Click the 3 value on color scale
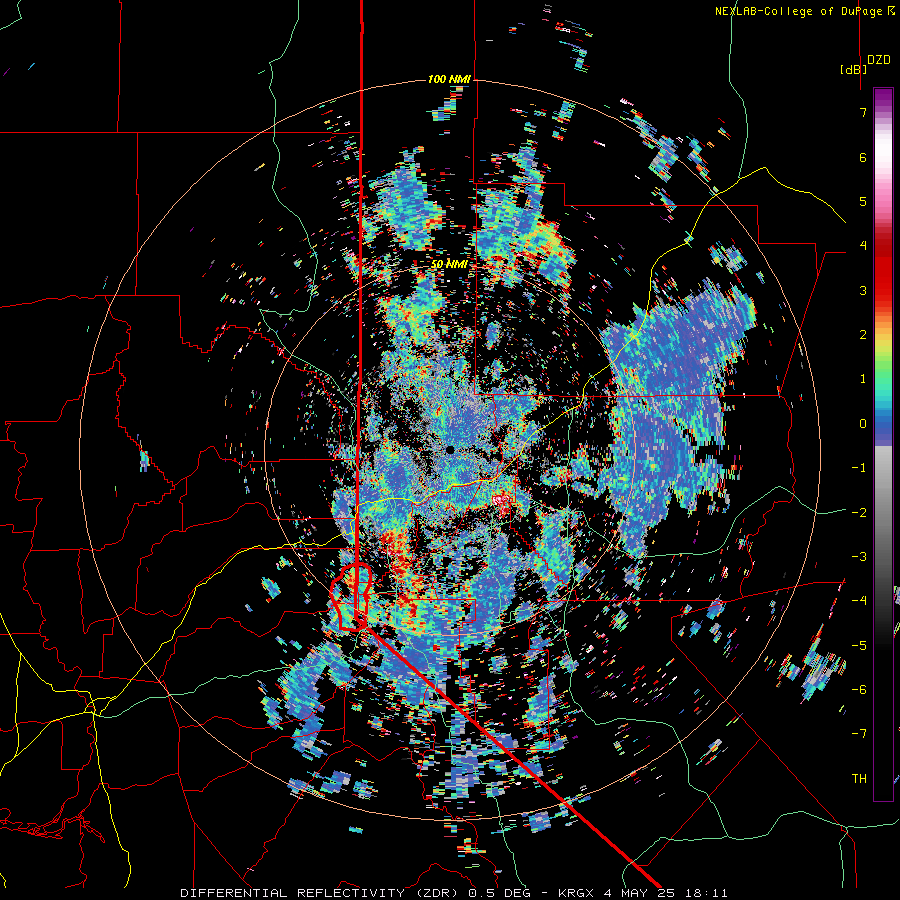Viewport: 900px width, 900px height. coord(863,290)
